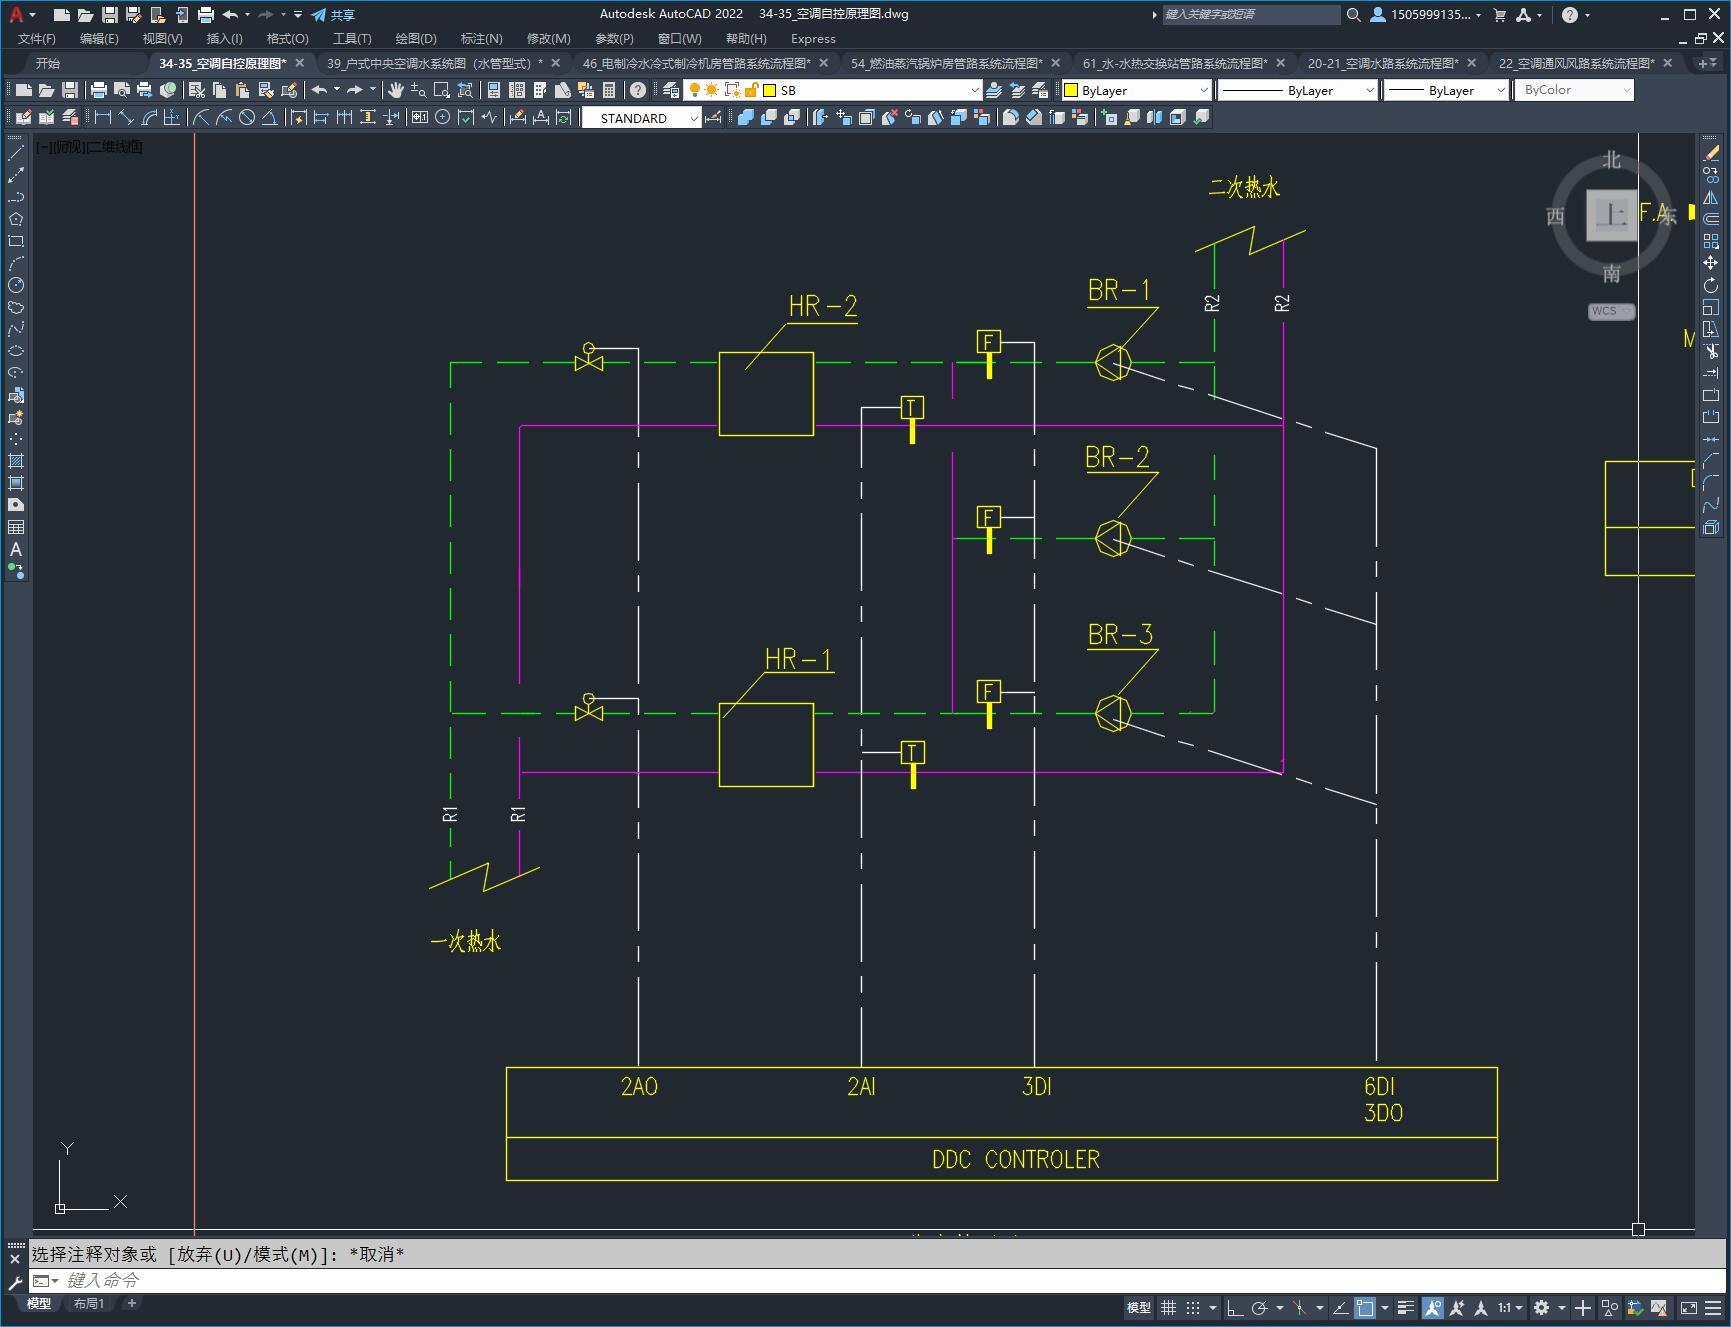This screenshot has width=1731, height=1327.
Task: Select the Table draw tool
Action: 16,527
